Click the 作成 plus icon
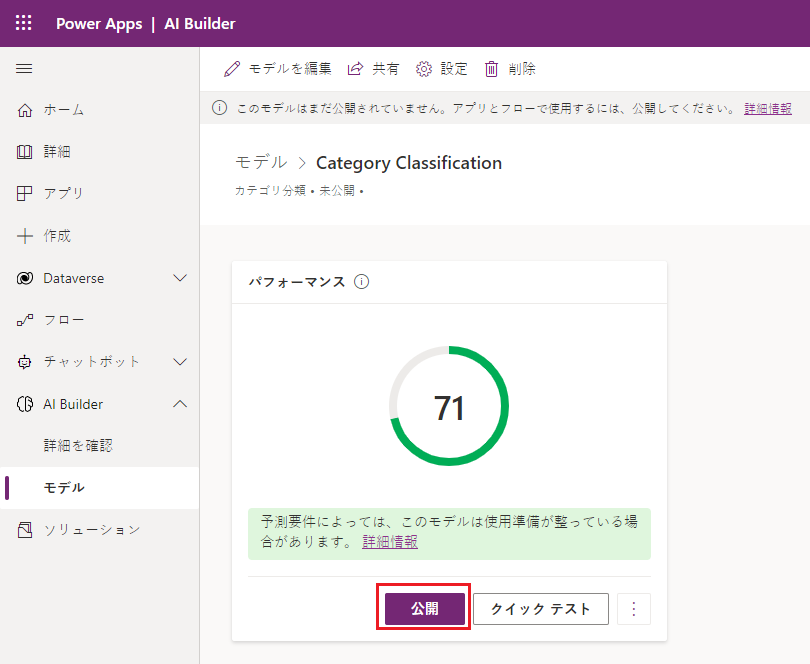Screen dimensions: 810x664 [24, 236]
